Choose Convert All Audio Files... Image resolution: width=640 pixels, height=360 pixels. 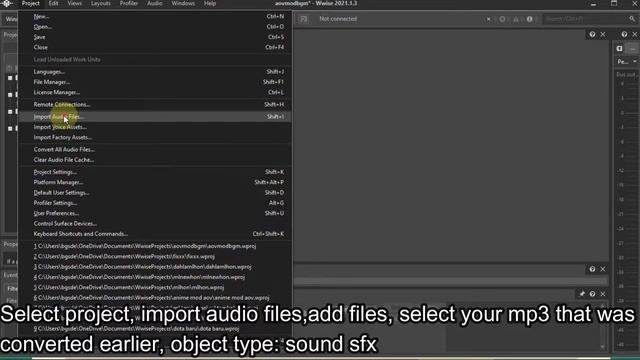tap(155, 149)
